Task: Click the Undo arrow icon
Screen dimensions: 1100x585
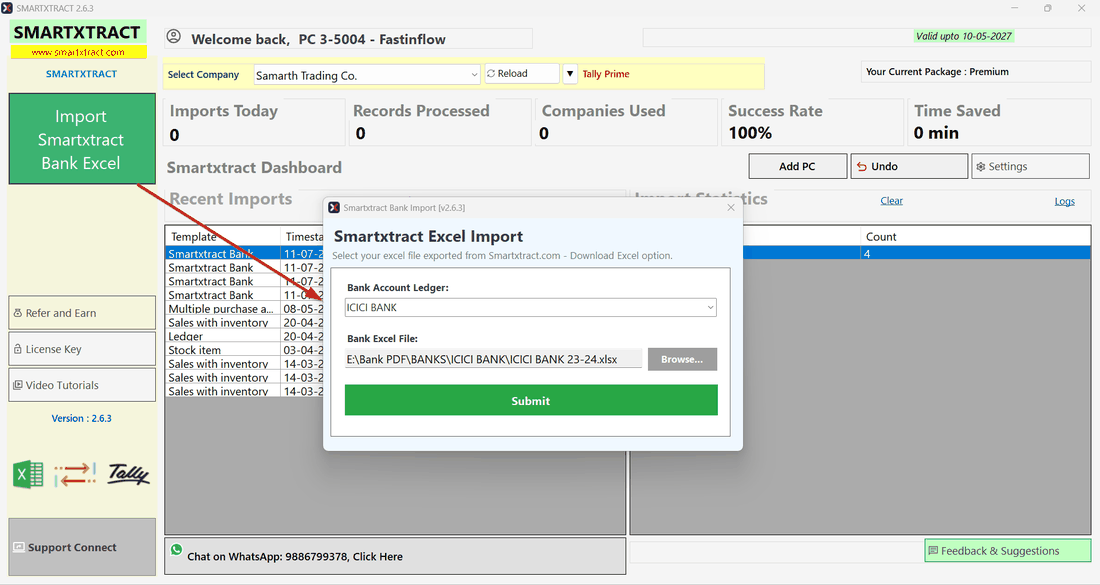Action: (861, 167)
